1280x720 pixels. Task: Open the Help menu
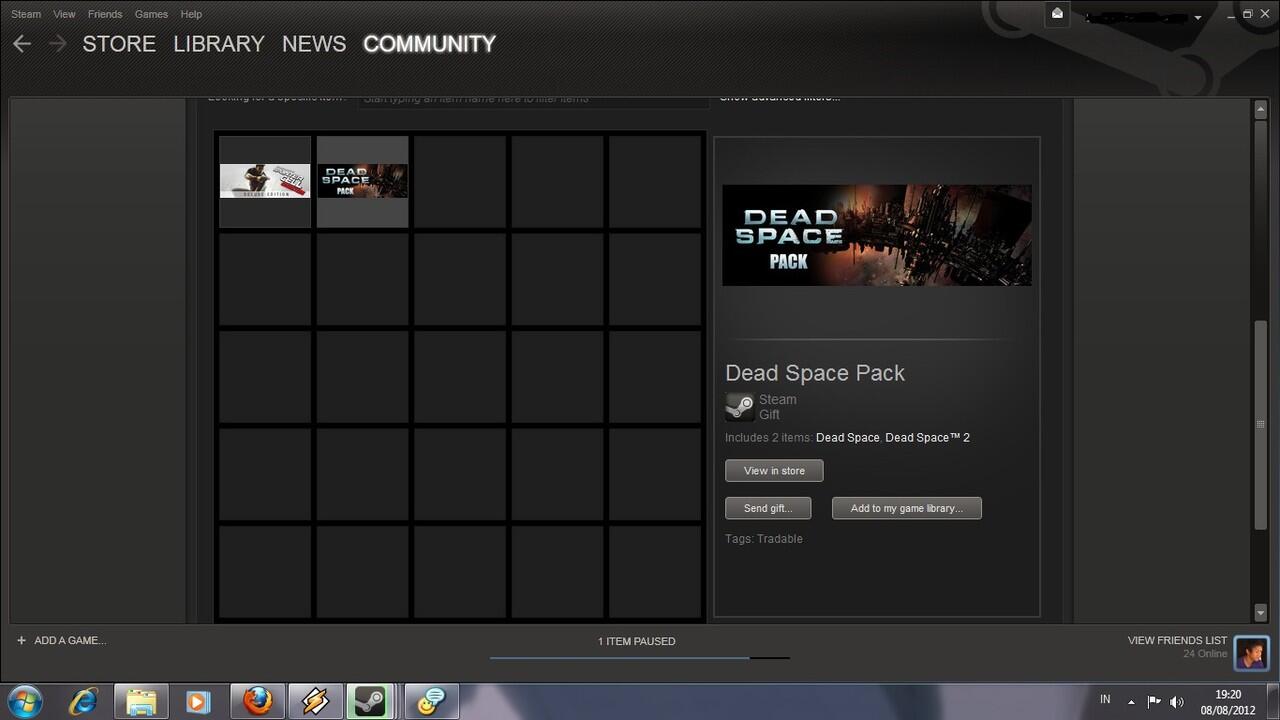pyautogui.click(x=191, y=14)
